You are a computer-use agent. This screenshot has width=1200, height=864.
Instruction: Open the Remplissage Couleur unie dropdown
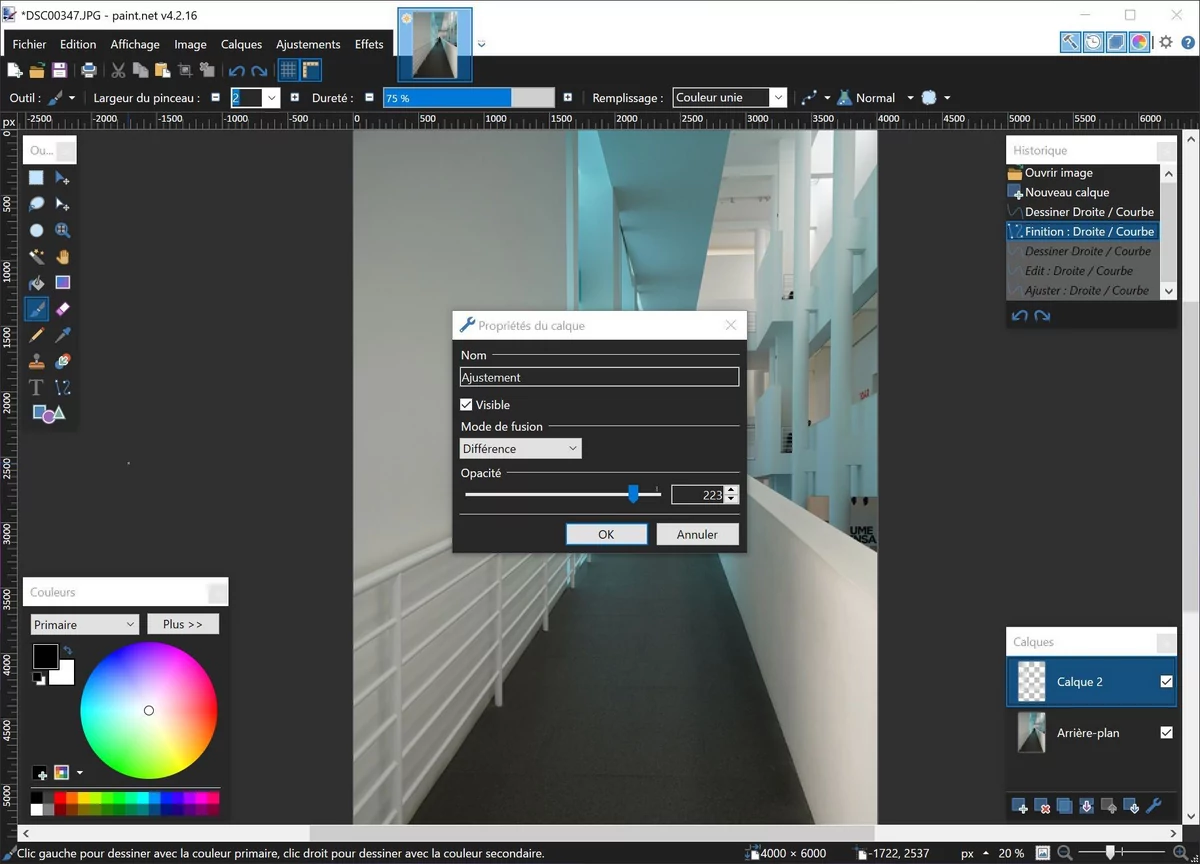pyautogui.click(x=730, y=97)
